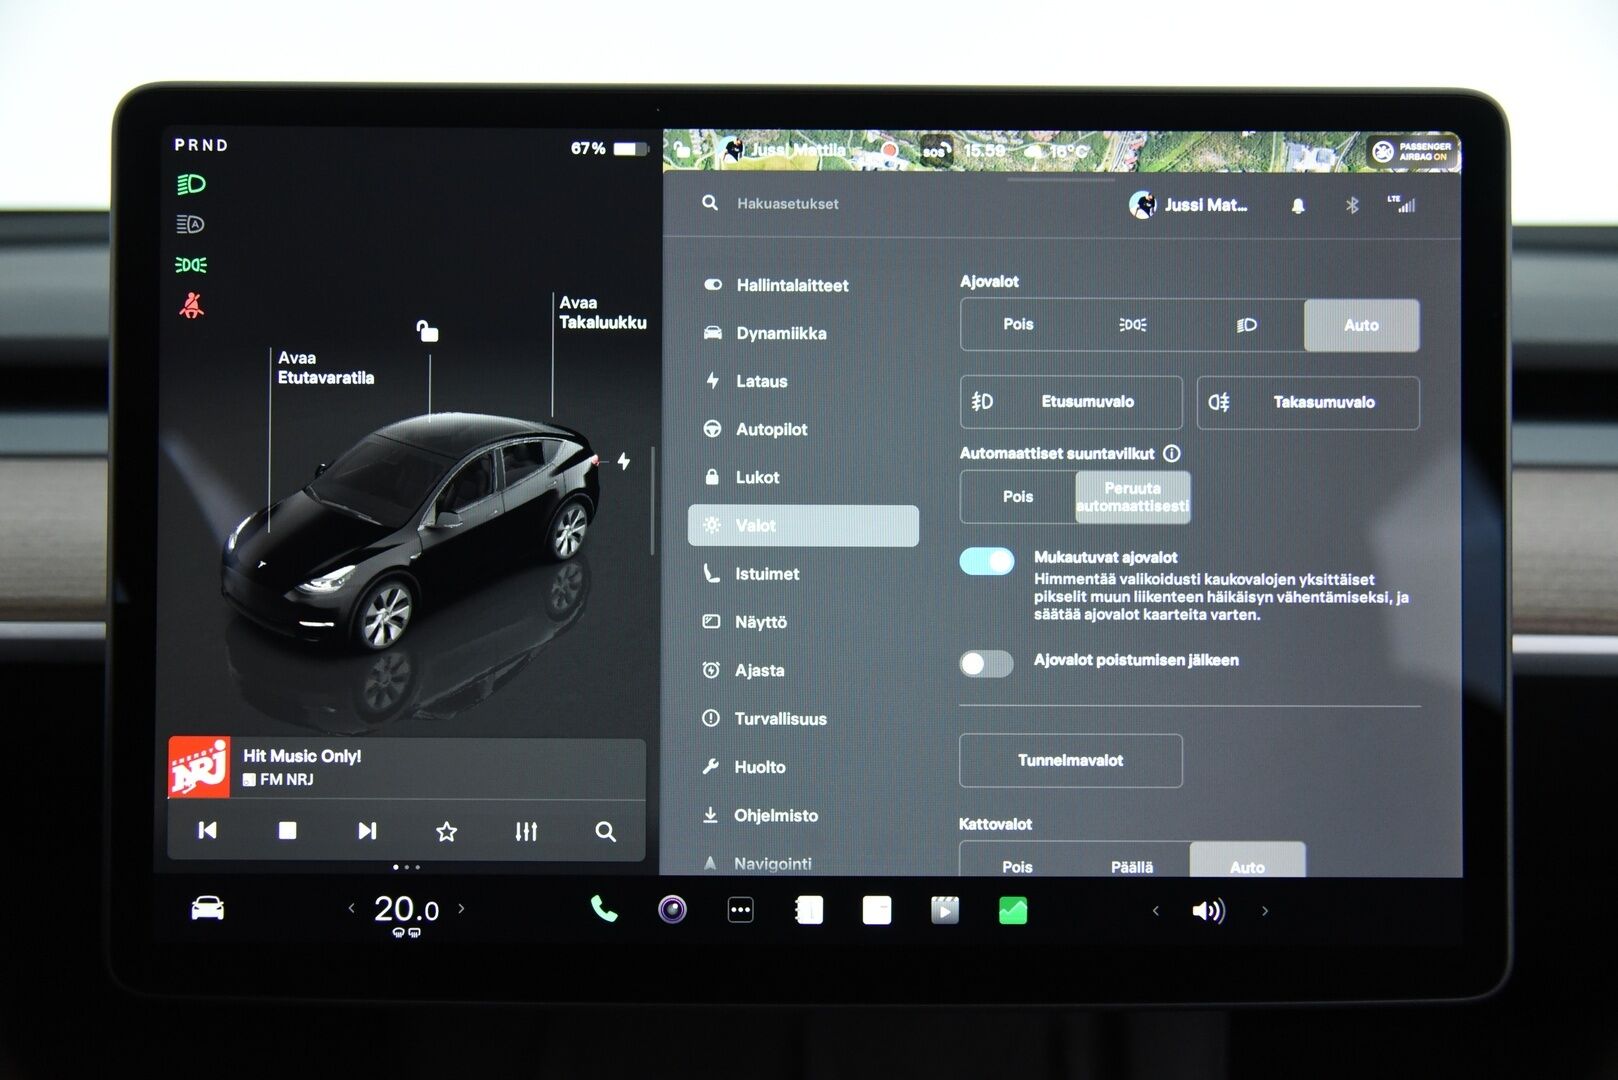Skip to next radio station
The height and width of the screenshot is (1080, 1618).
367,830
